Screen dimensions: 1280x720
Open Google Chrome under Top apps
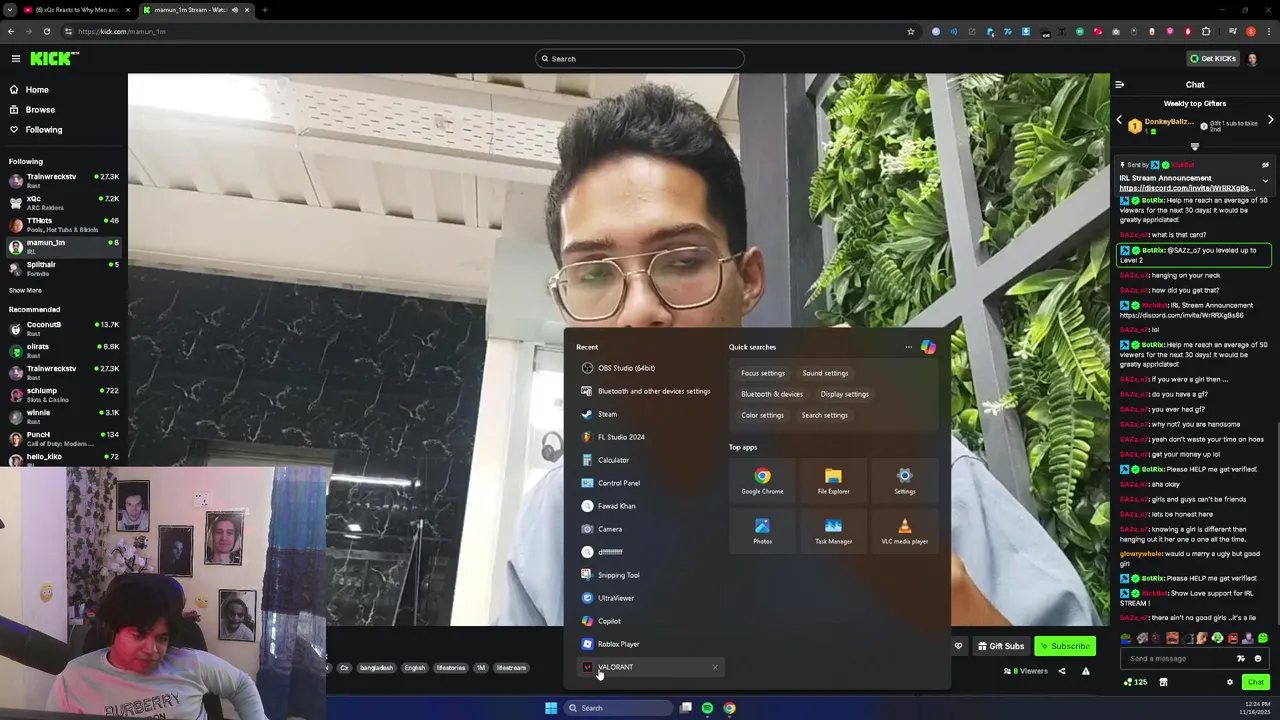762,481
